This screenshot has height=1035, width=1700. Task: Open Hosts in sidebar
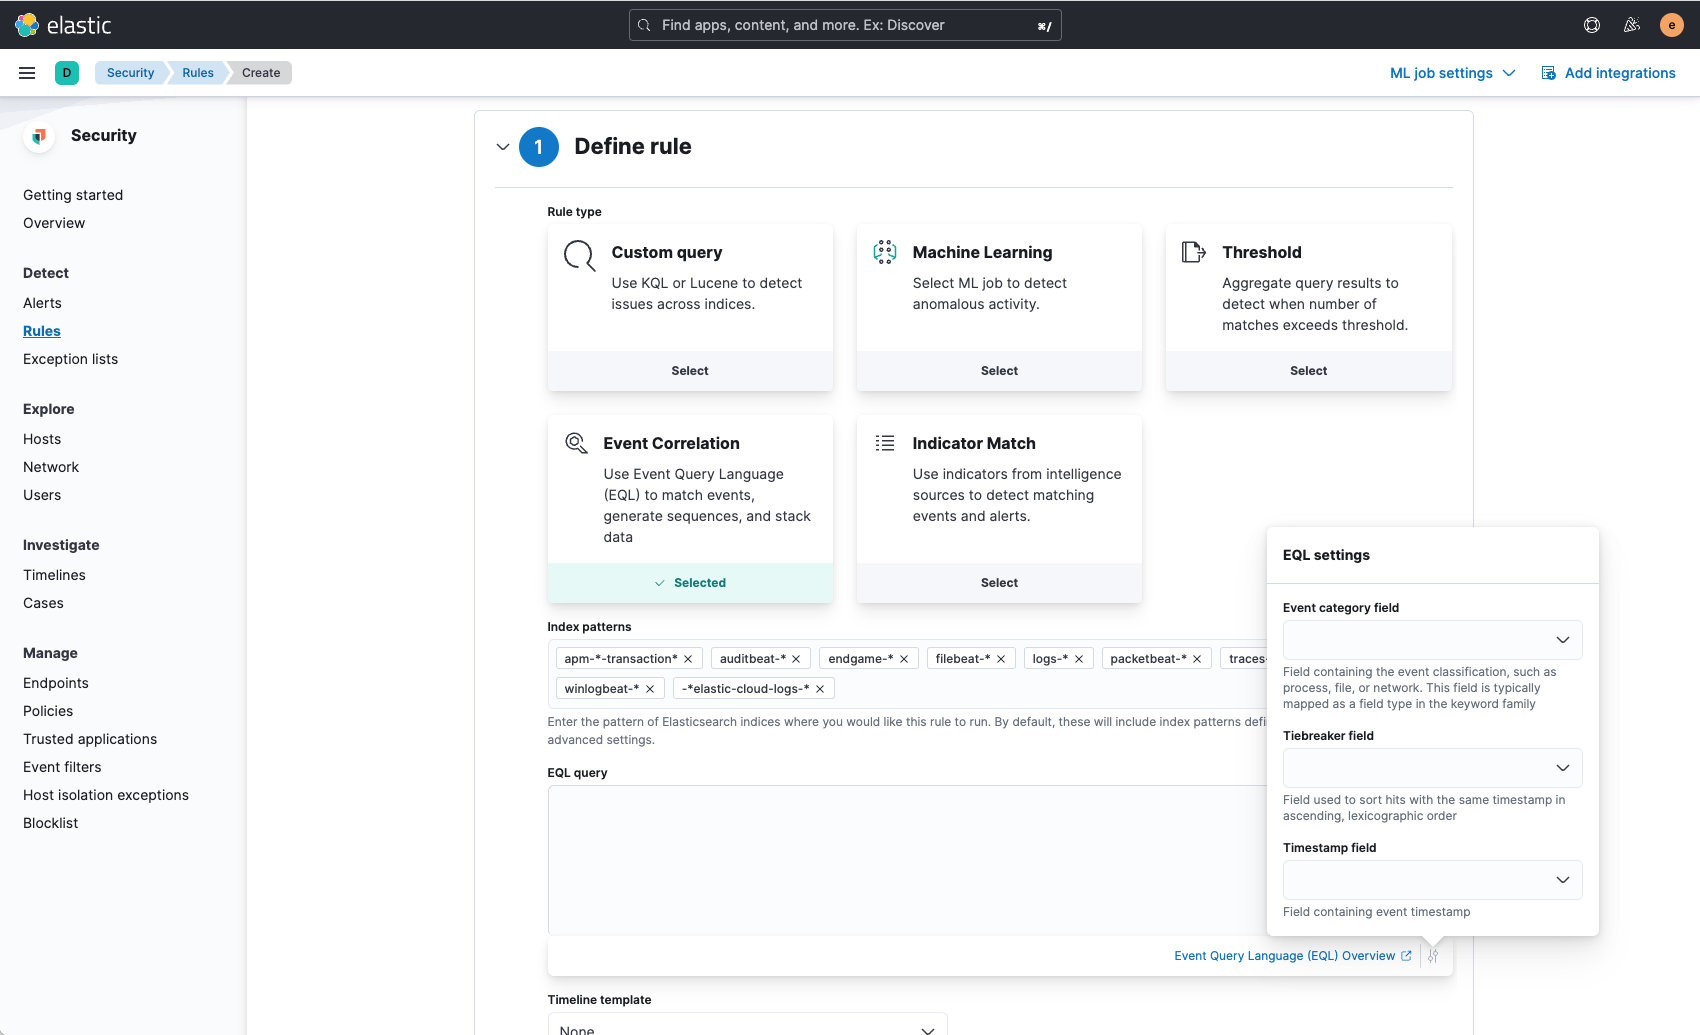[42, 439]
